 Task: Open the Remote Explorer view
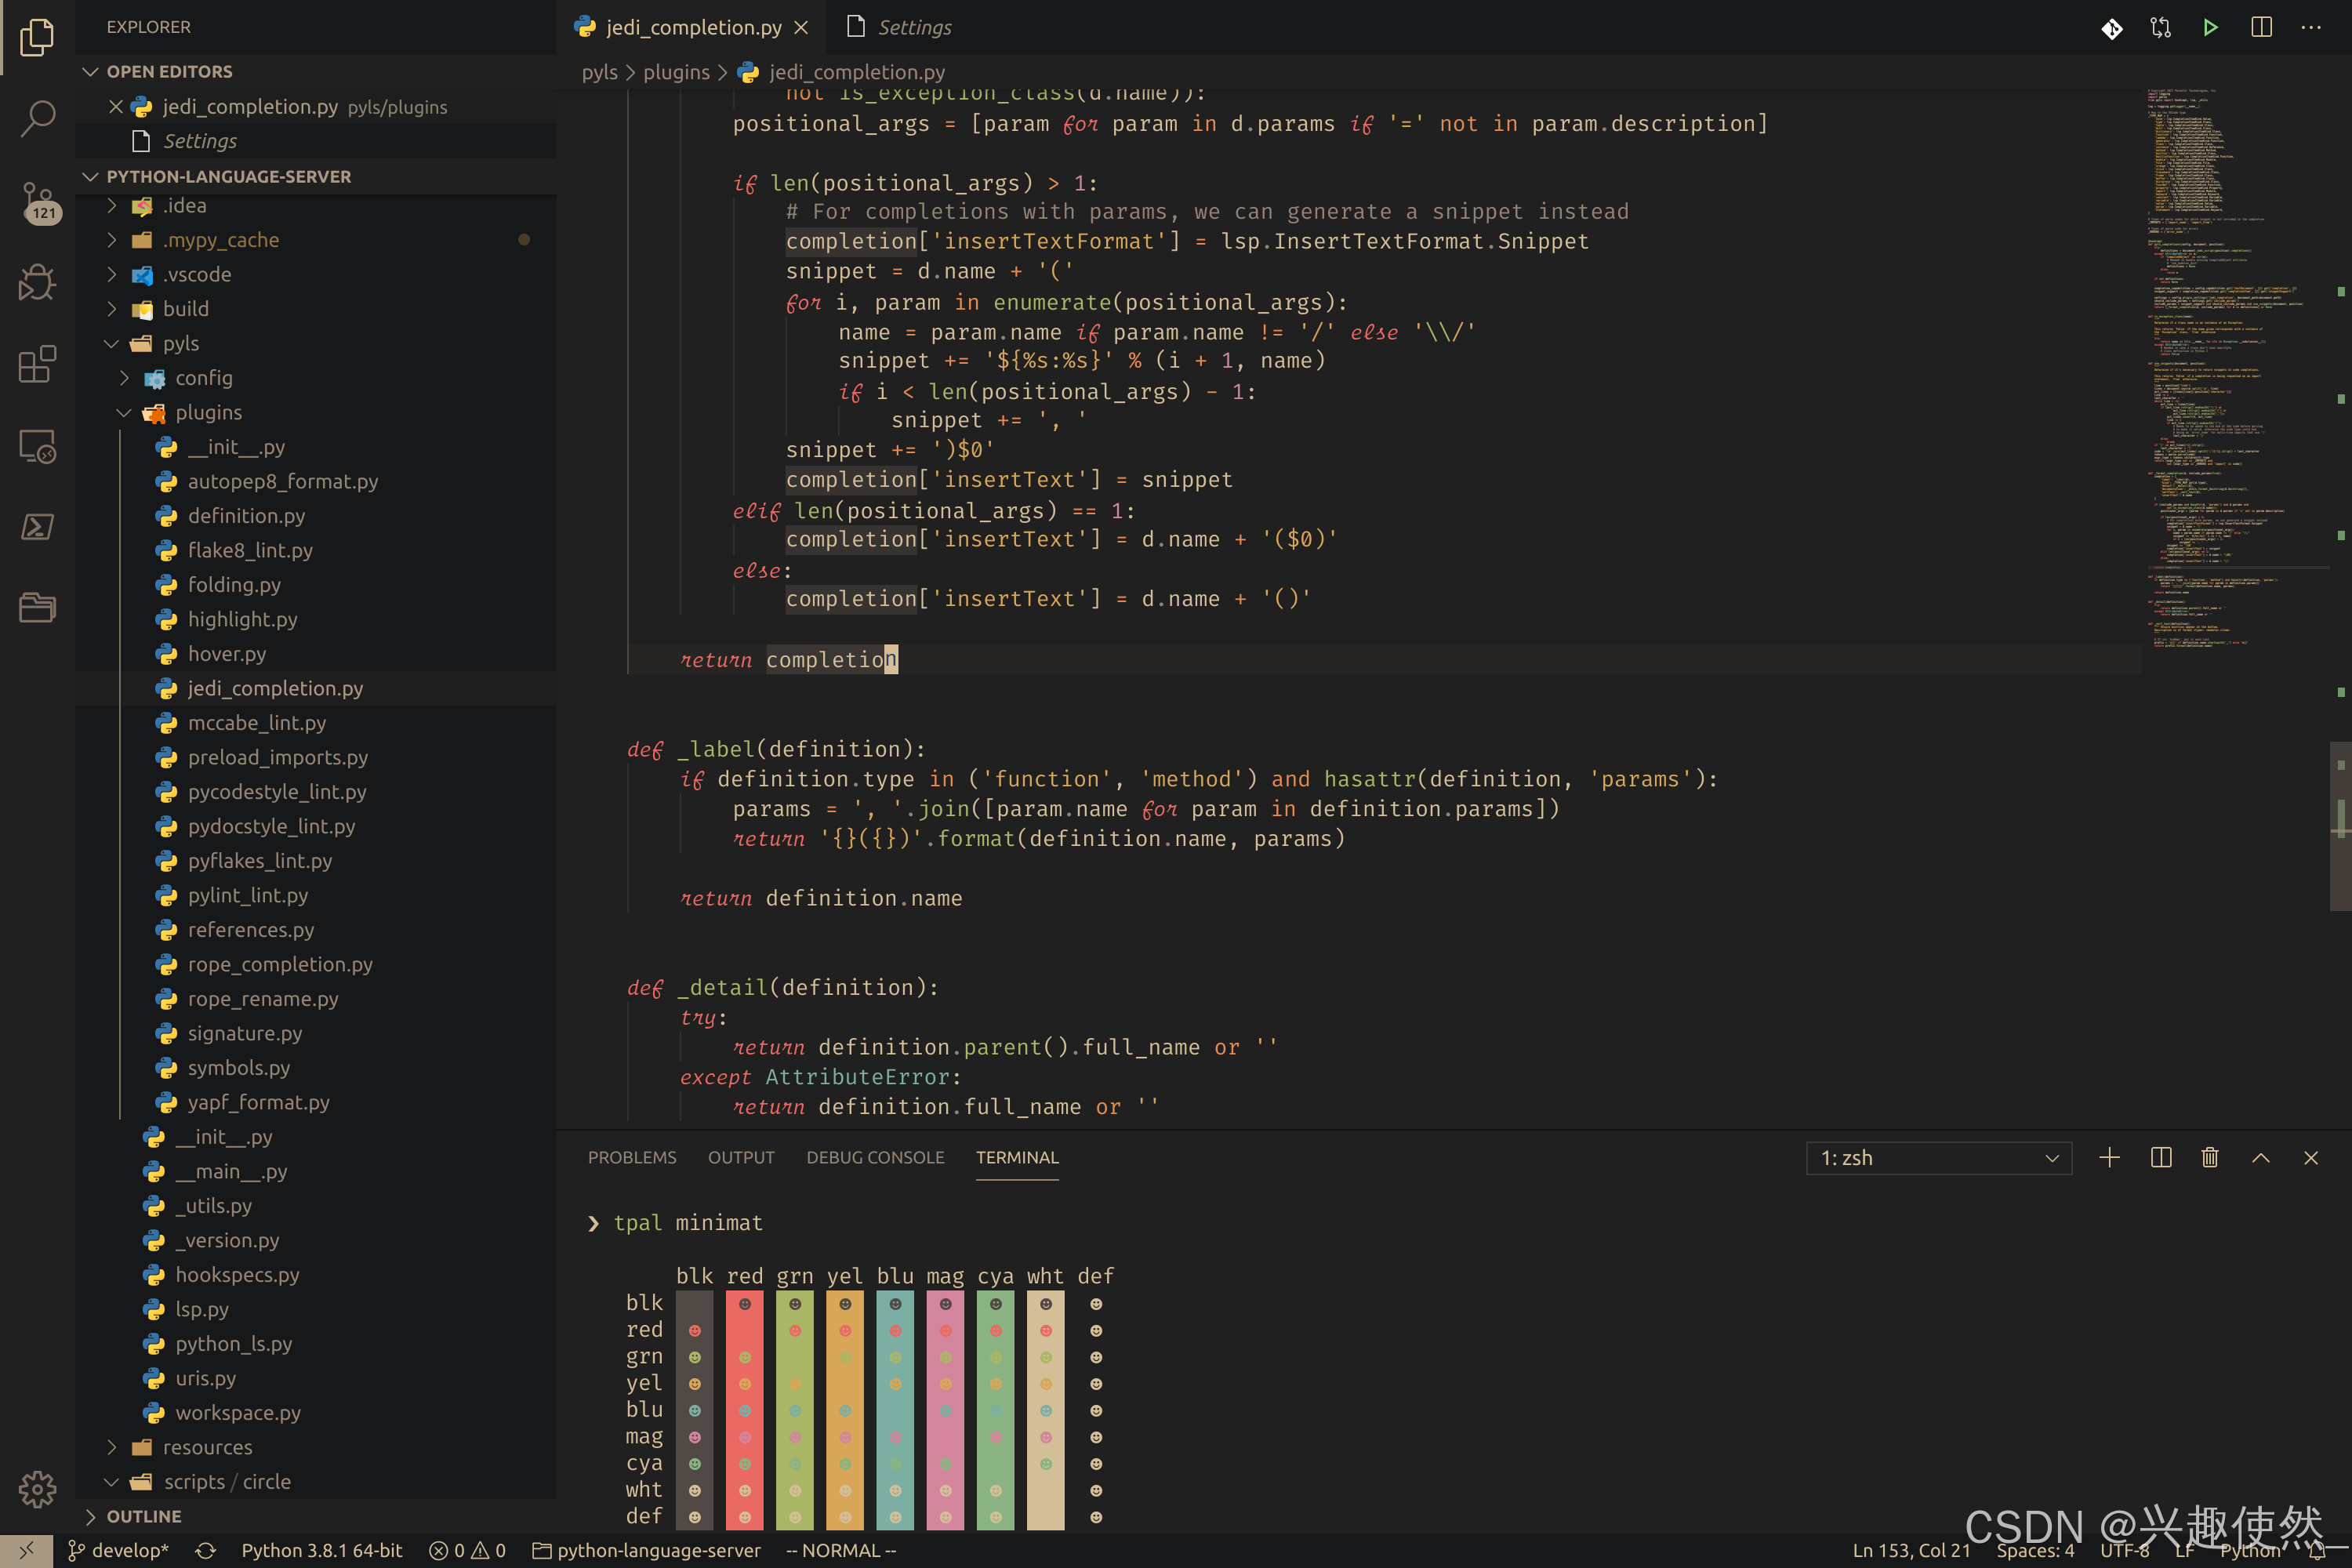[37, 446]
